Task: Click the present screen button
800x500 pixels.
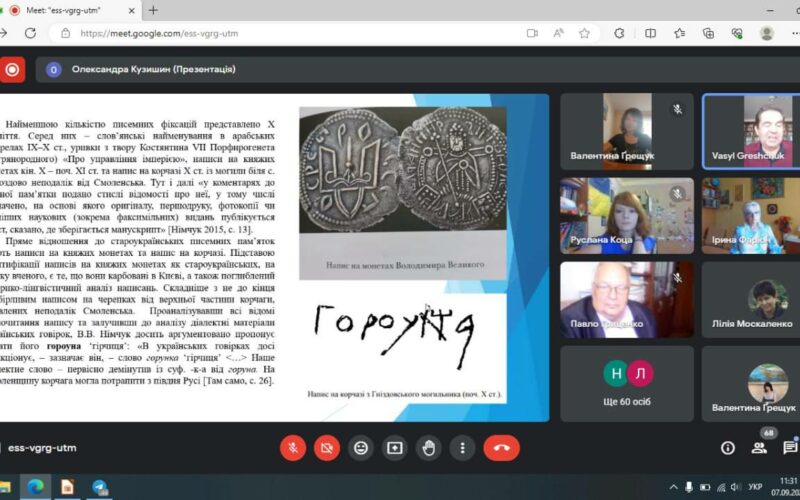Action: [395, 447]
